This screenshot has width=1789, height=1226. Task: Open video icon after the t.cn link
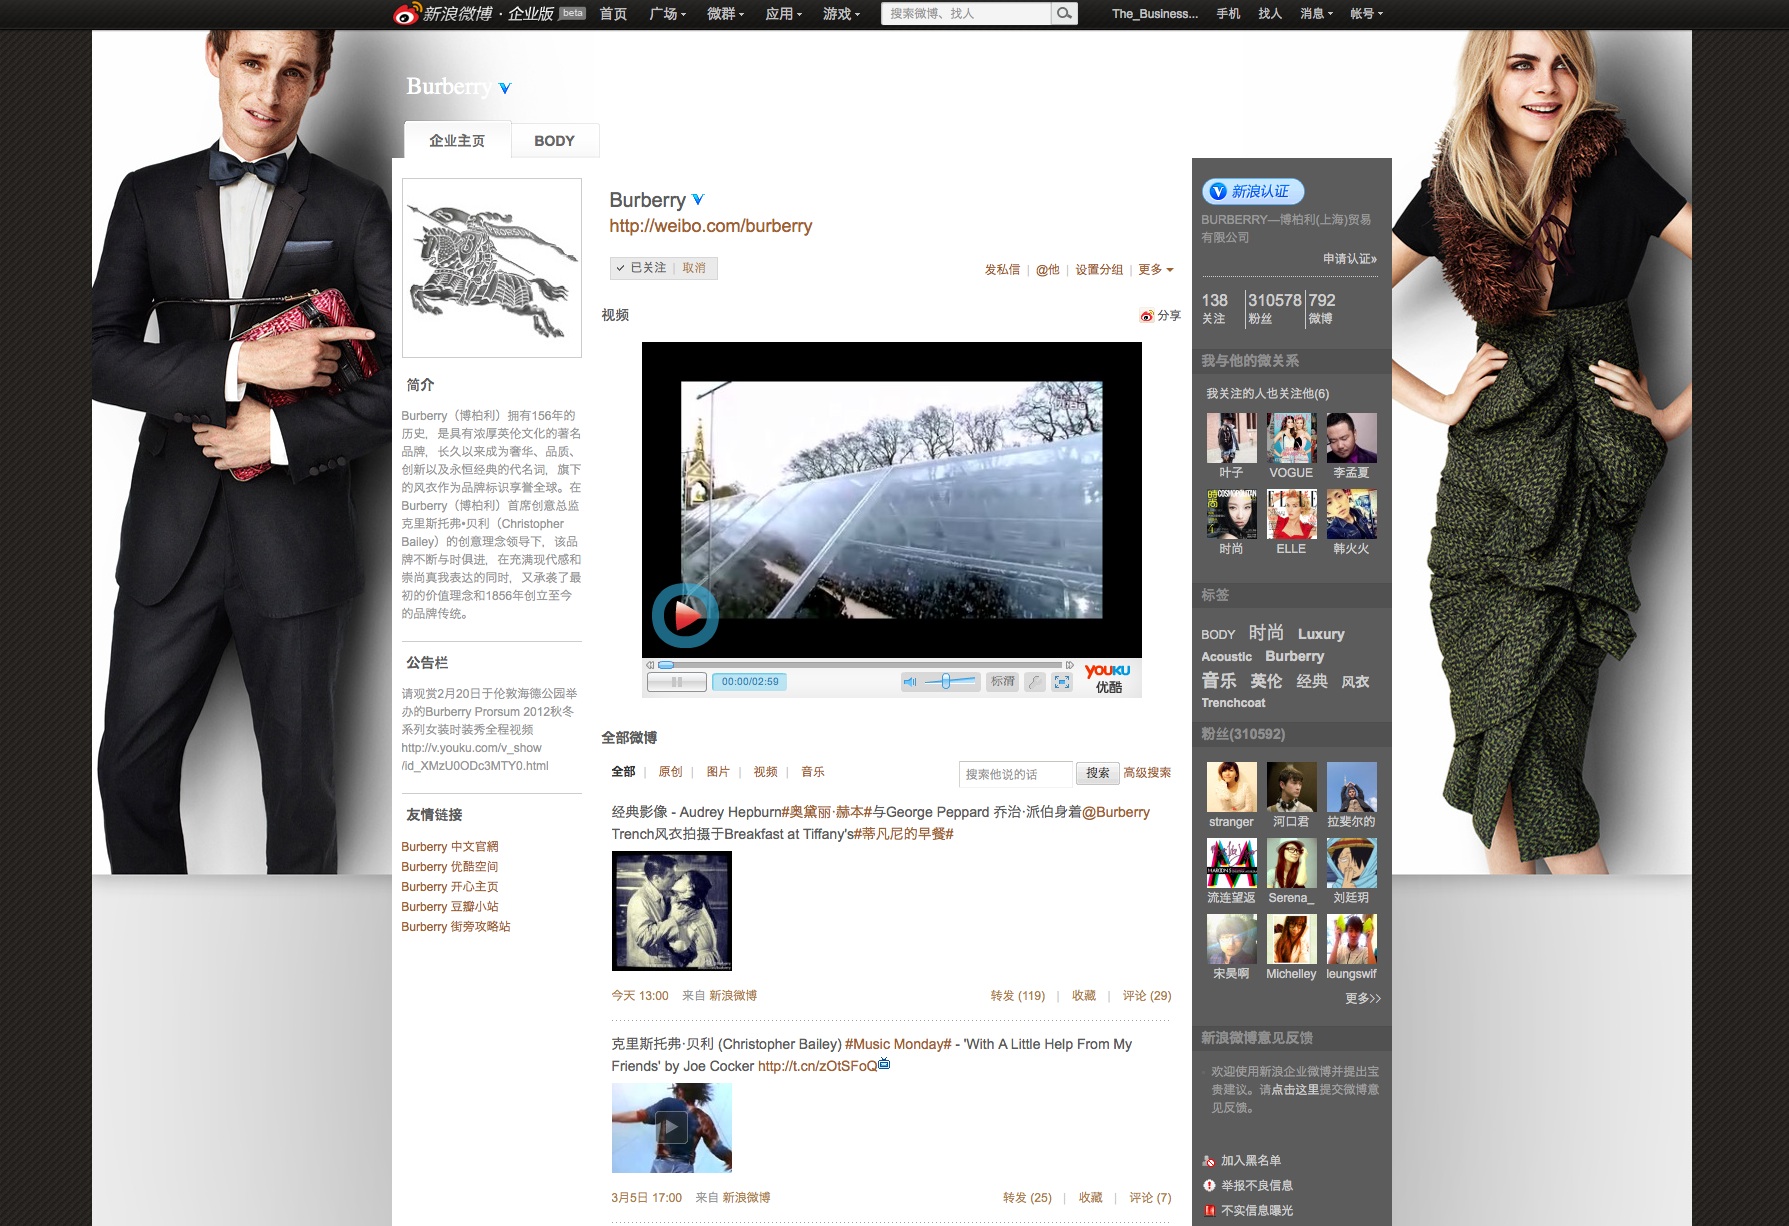[x=884, y=1065]
